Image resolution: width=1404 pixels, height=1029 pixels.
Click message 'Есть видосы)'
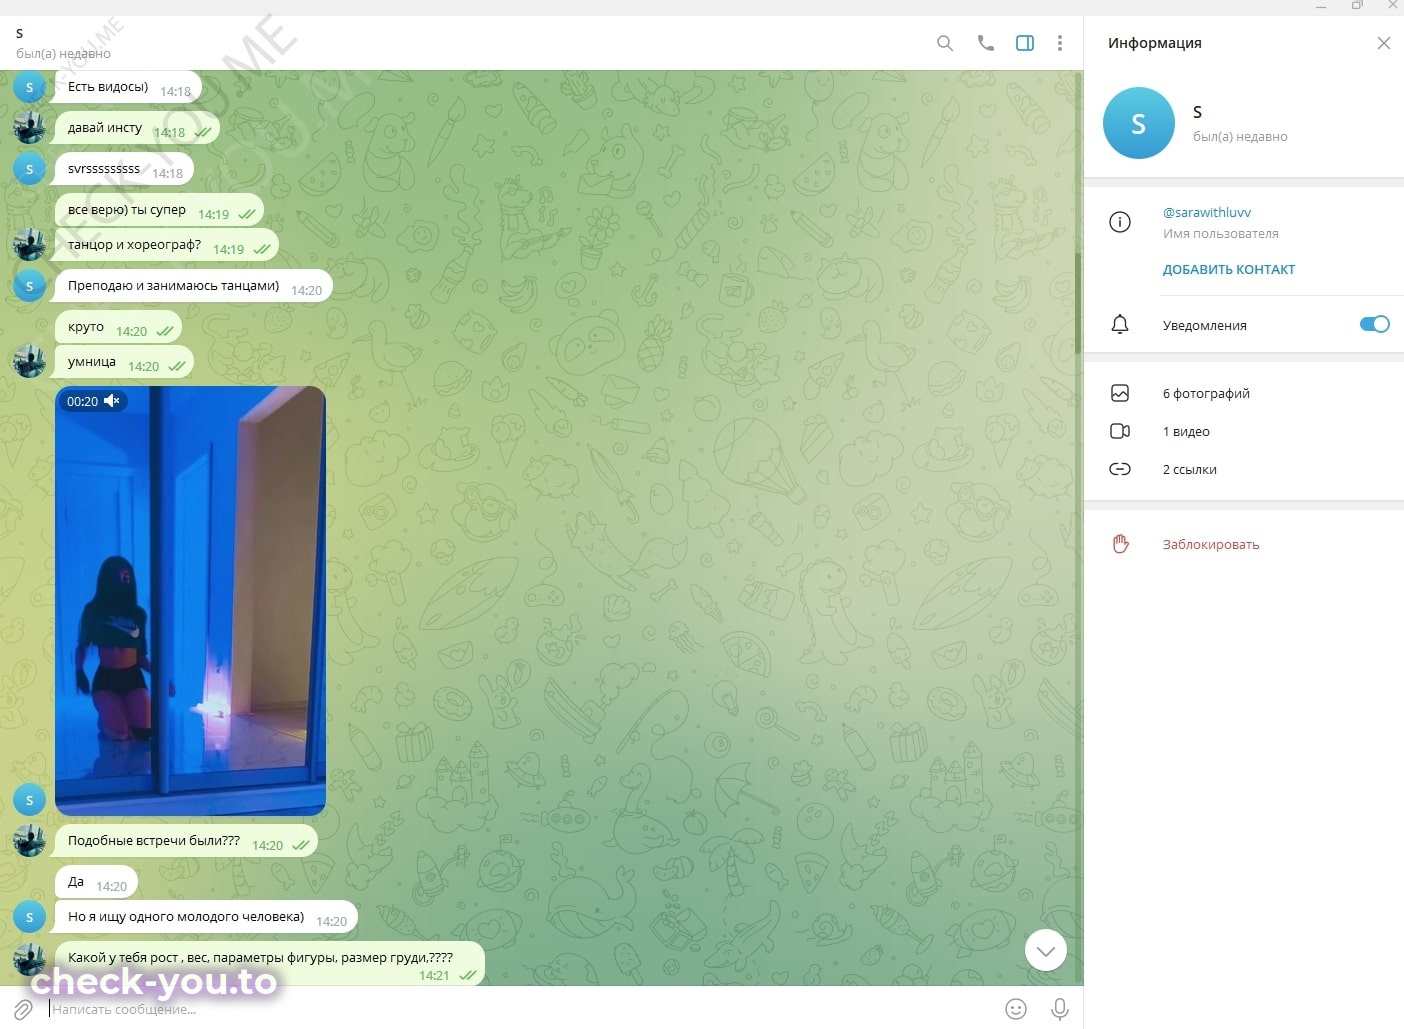point(128,87)
